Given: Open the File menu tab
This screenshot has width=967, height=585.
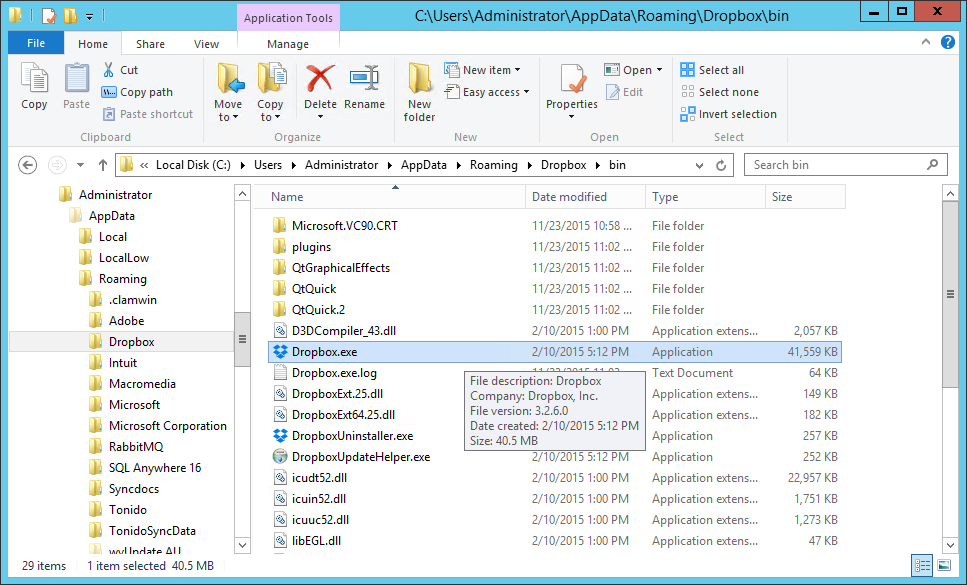Looking at the screenshot, I should point(36,43).
